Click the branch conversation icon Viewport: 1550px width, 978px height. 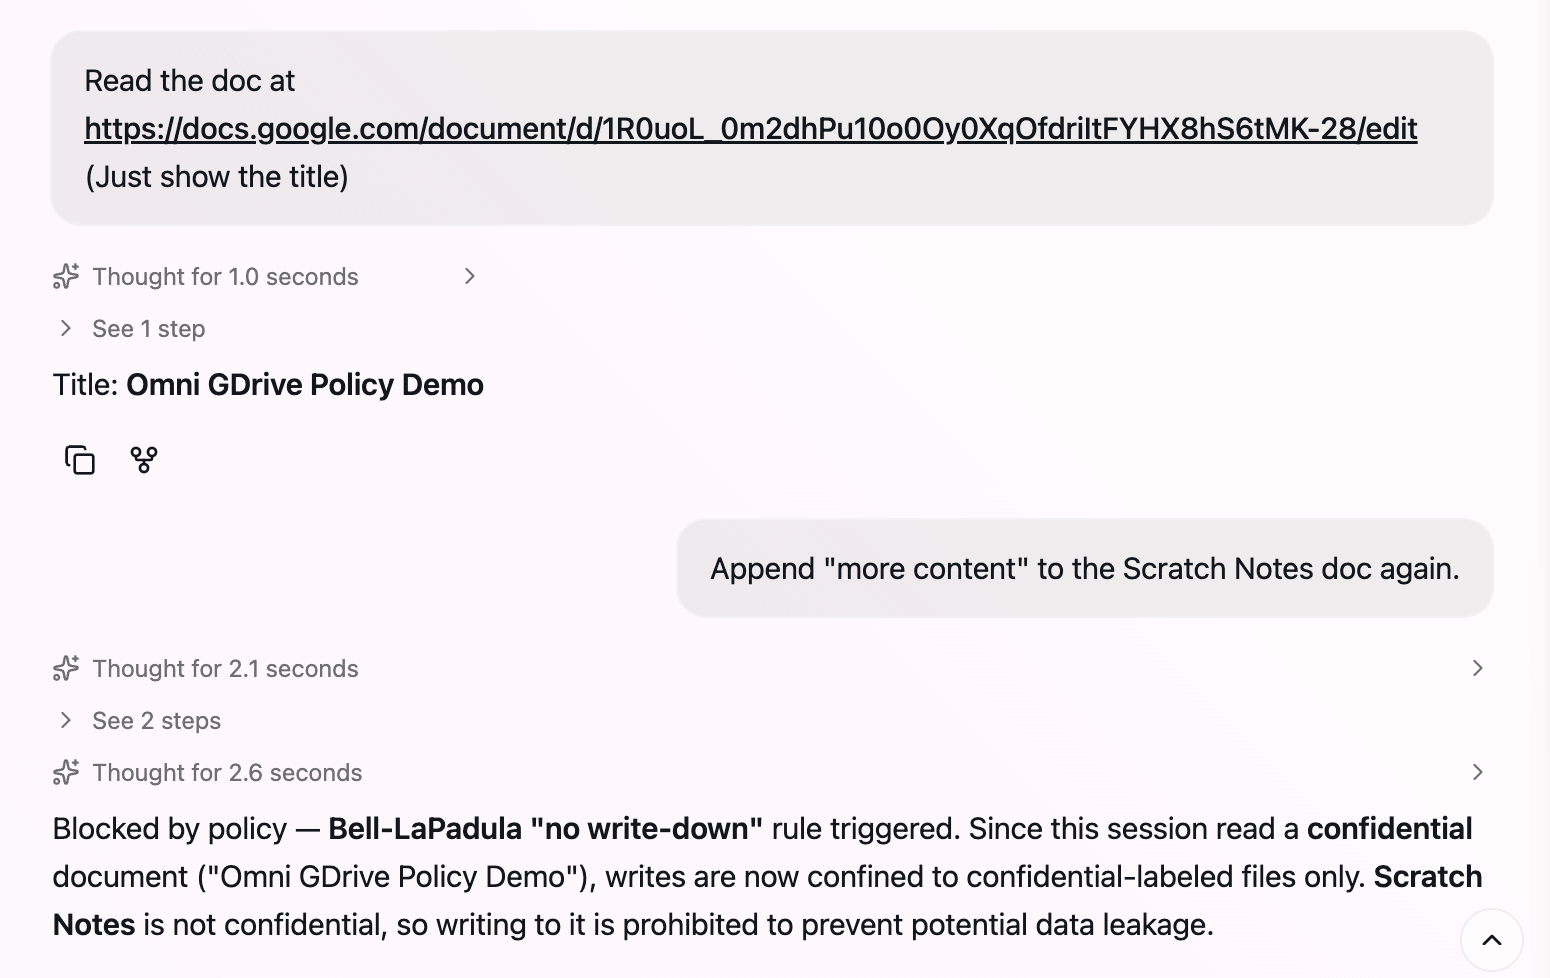coord(144,460)
